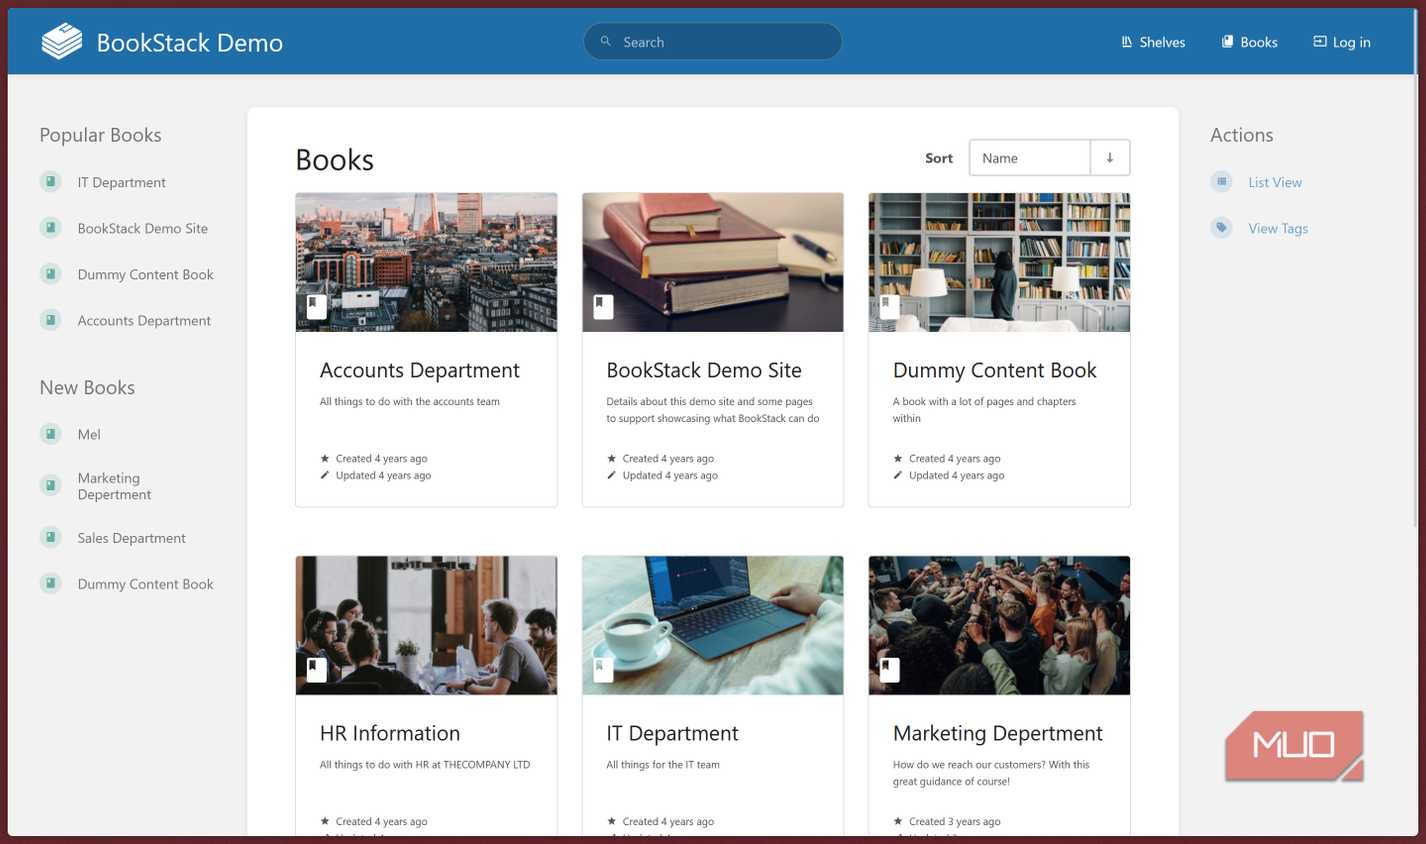This screenshot has height=844, width=1426.
Task: Click the book icon beside BookStack Demo Site in sidebar
Action: coord(51,228)
